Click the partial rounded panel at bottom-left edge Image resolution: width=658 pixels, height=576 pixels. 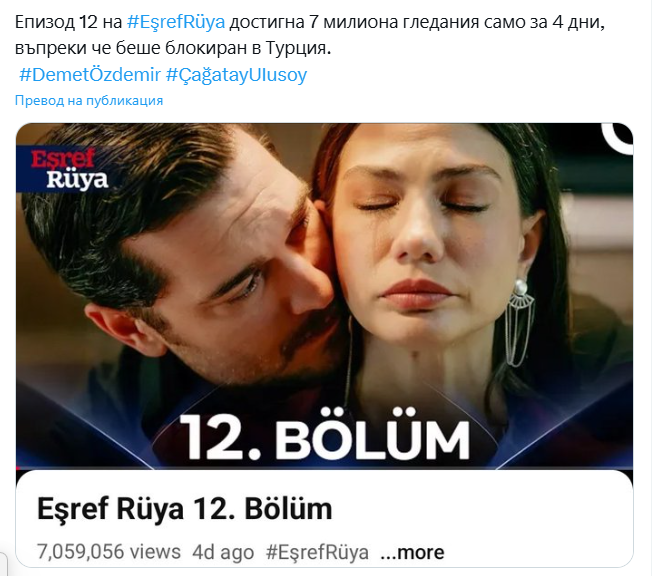pyautogui.click(x=3, y=564)
